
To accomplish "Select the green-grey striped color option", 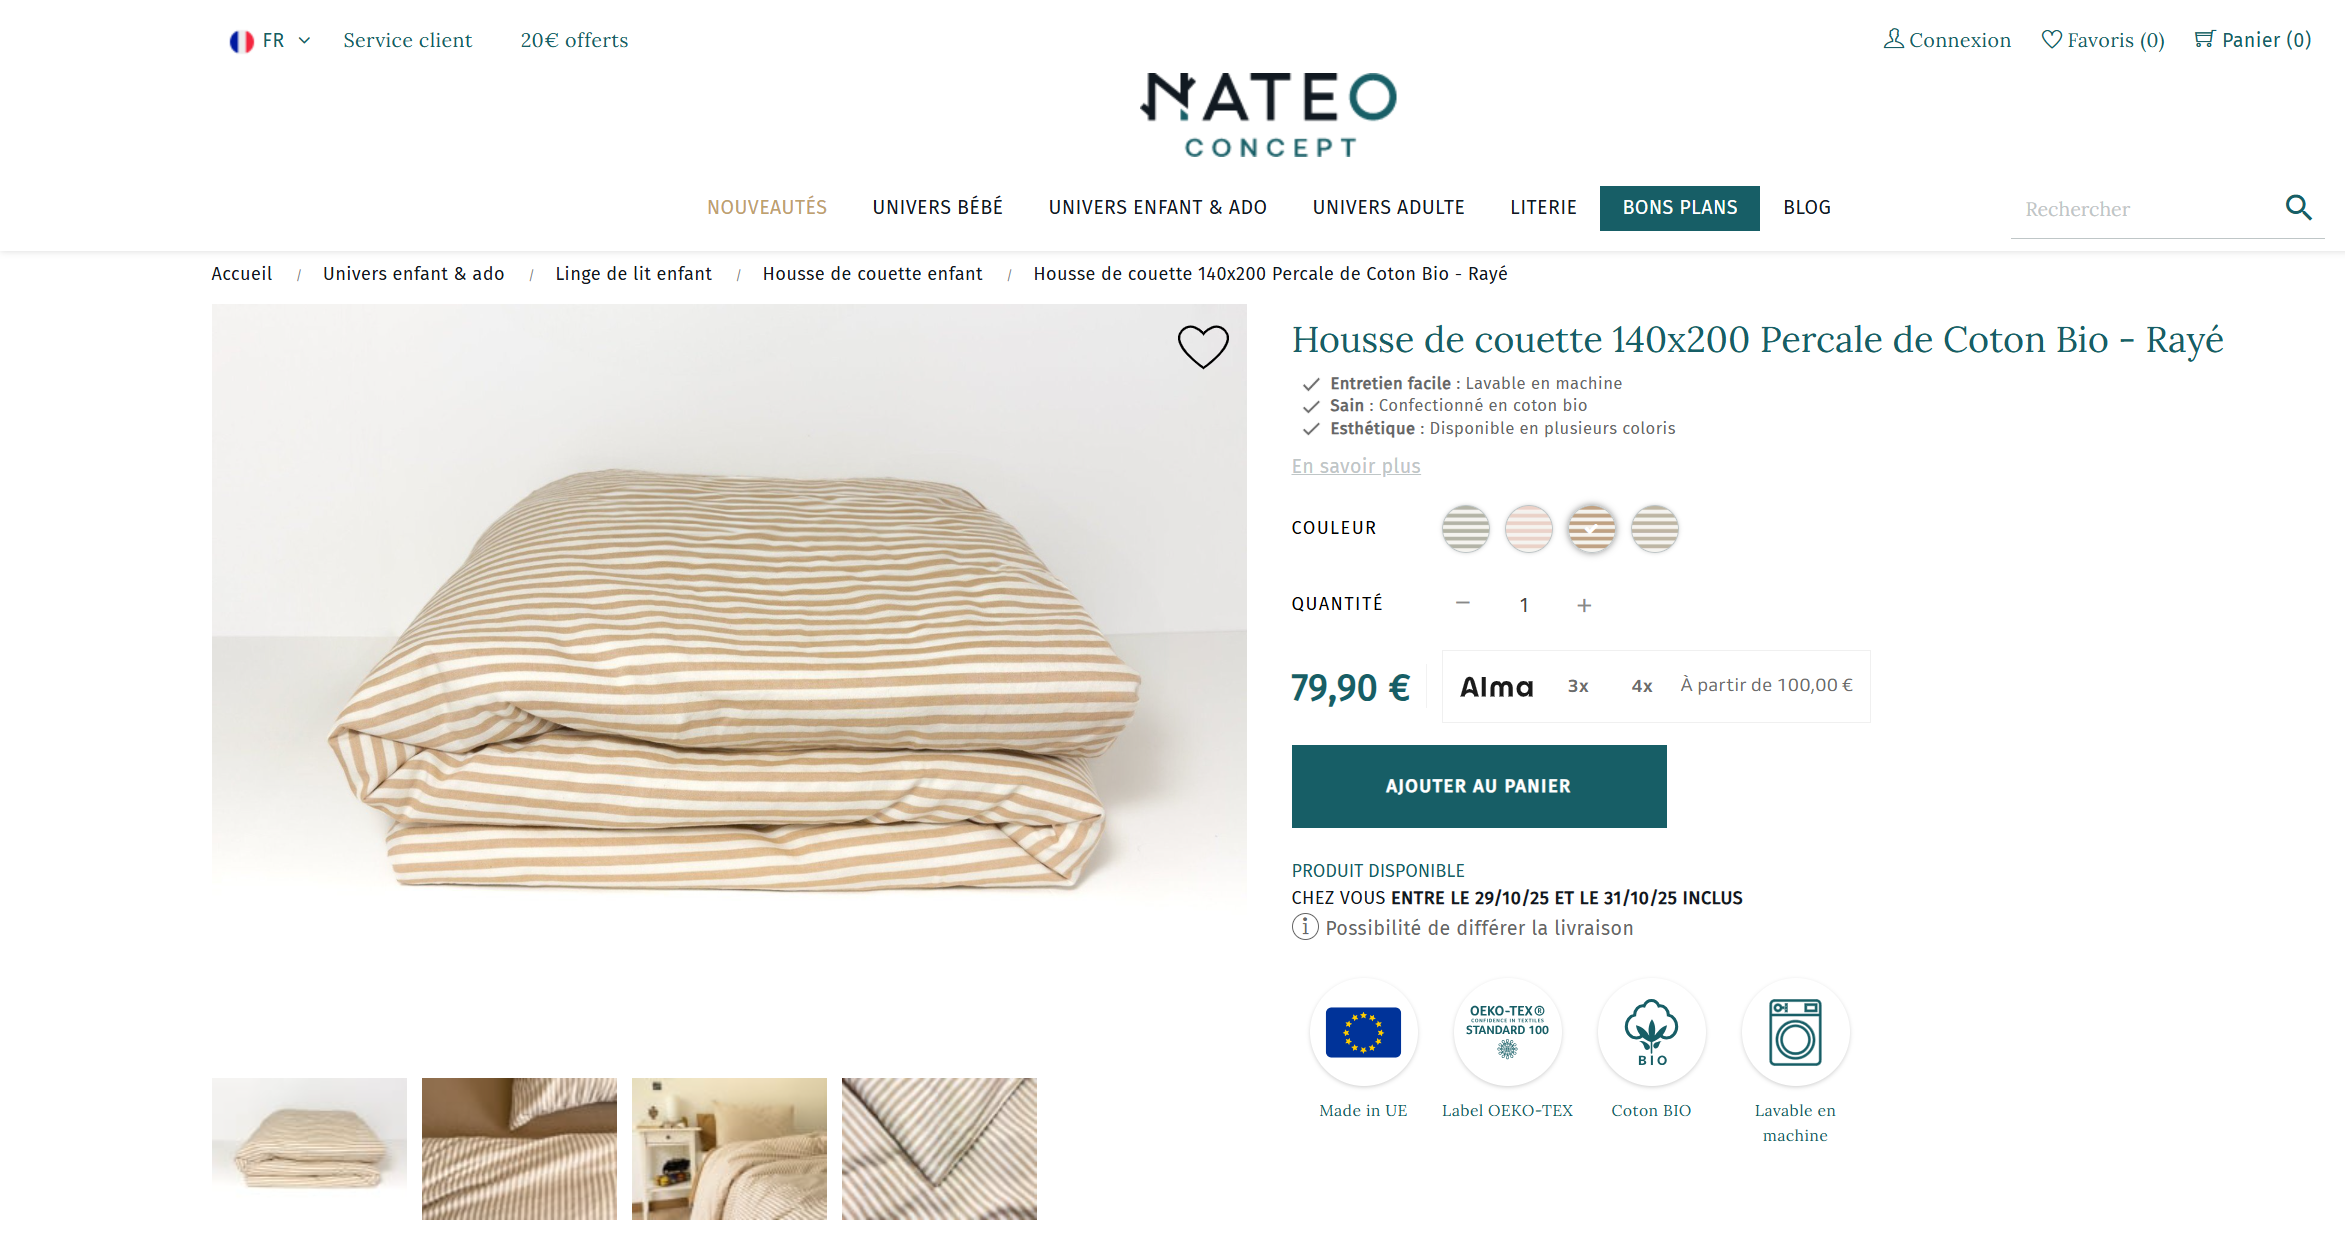I will coord(1465,528).
